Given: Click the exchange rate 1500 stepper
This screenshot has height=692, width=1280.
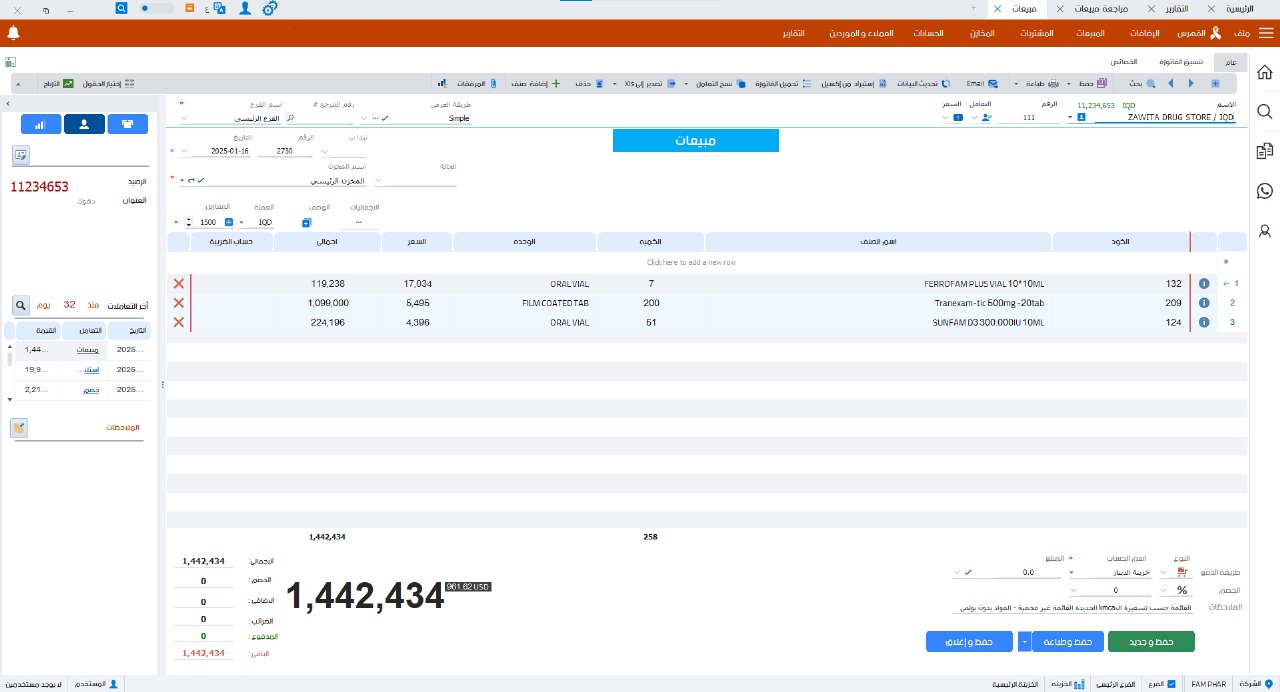Looking at the screenshot, I should click(x=189, y=222).
